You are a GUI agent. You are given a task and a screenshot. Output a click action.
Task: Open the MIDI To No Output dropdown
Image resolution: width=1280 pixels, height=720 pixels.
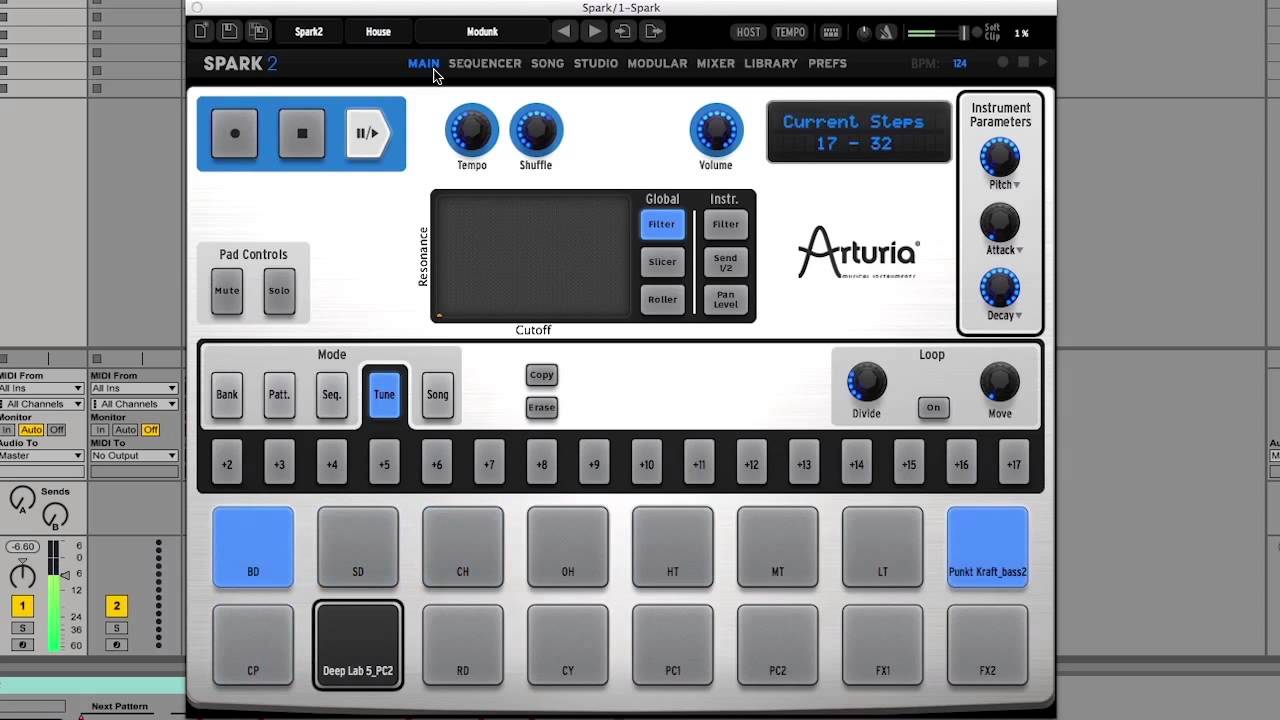(x=133, y=456)
